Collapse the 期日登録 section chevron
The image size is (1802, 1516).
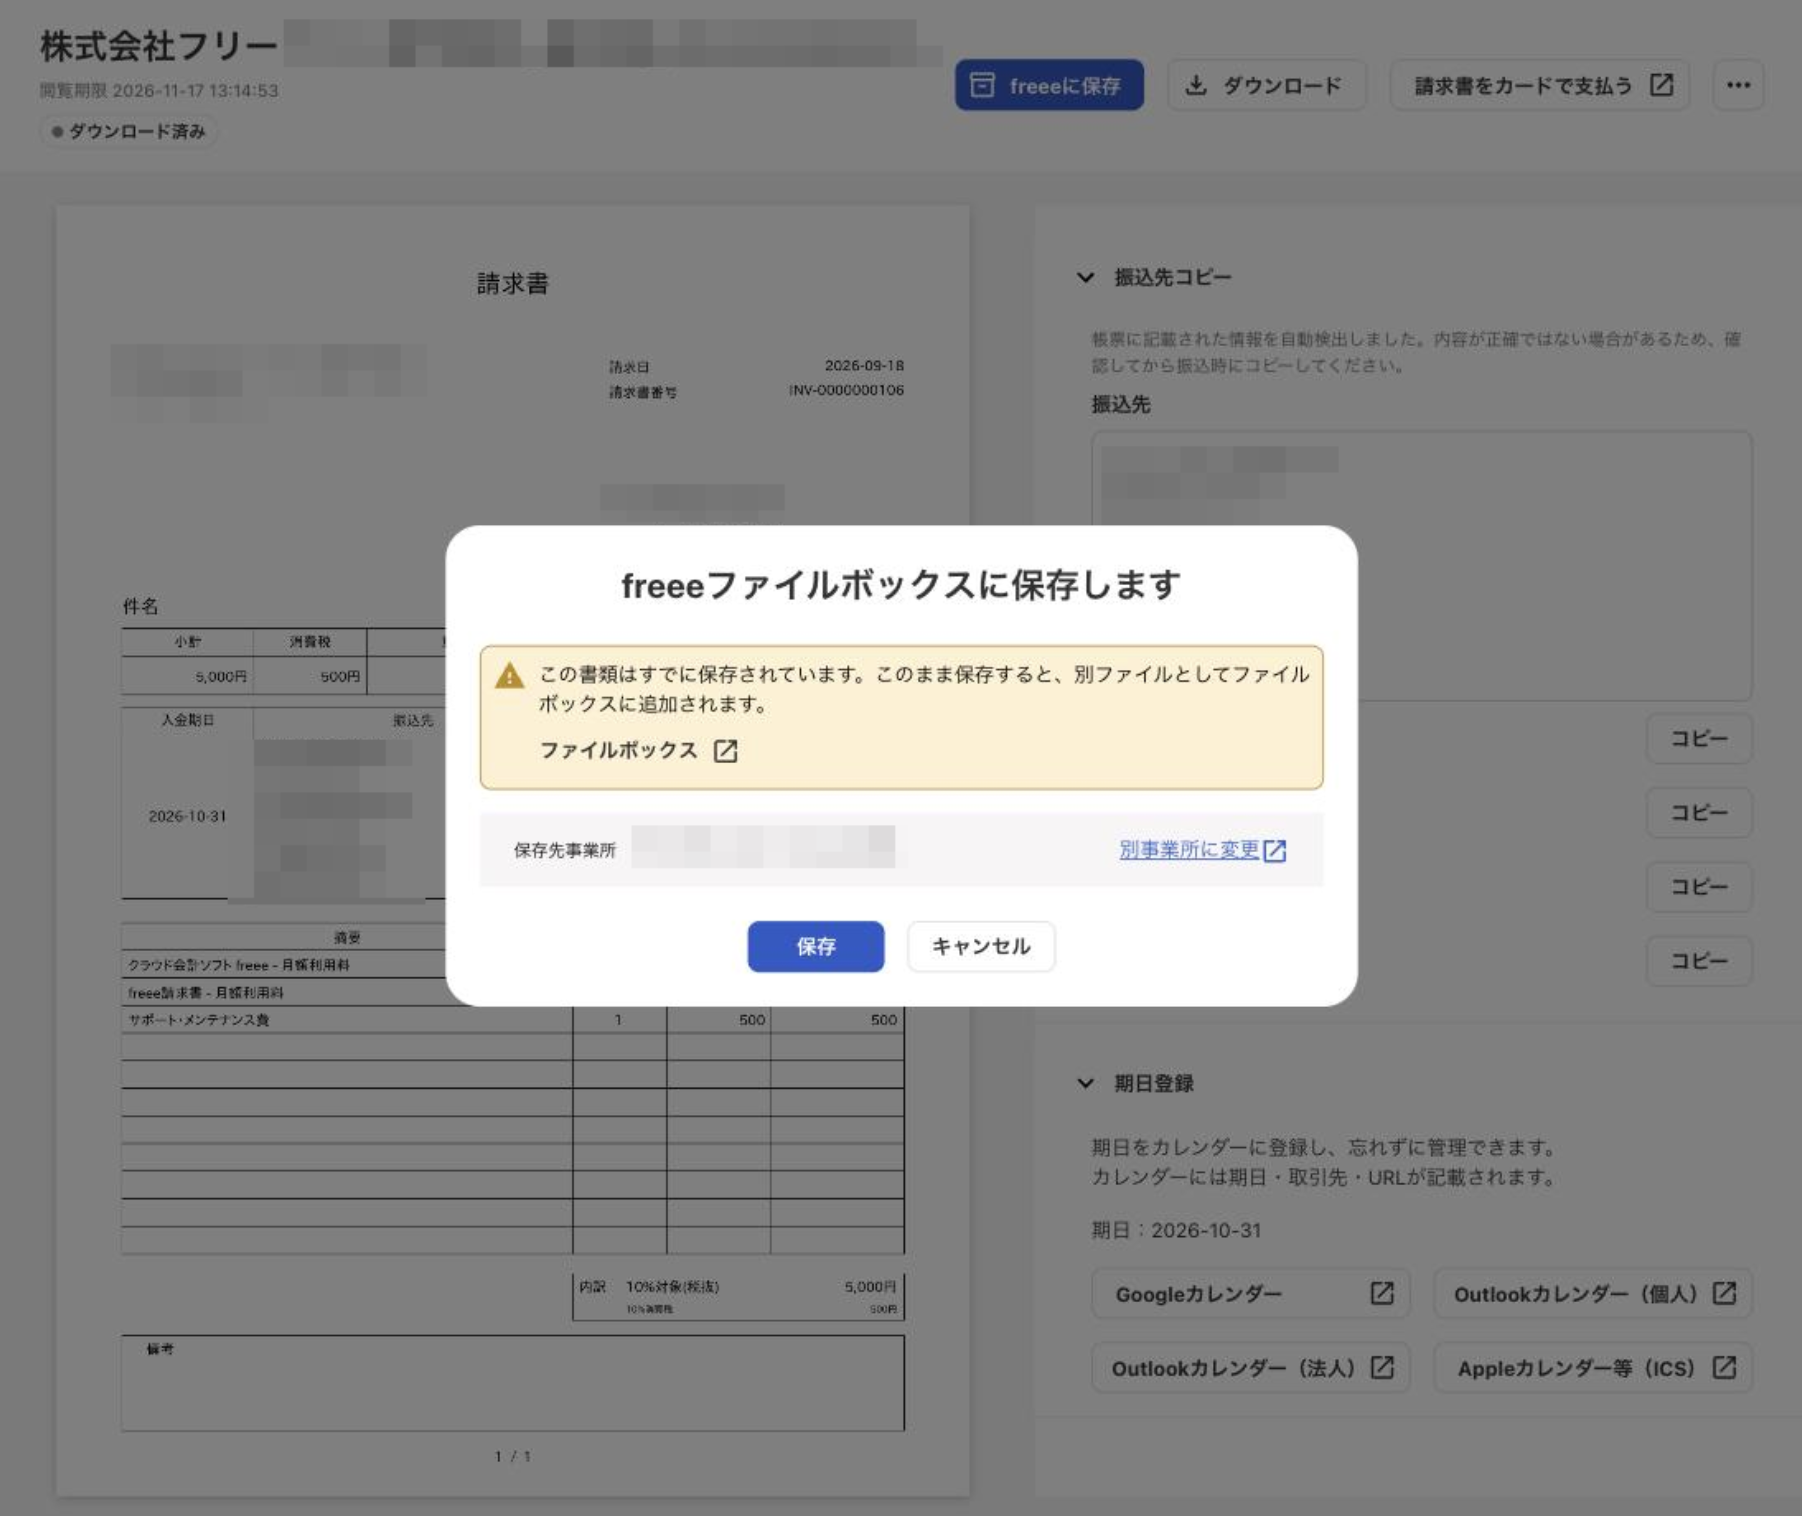1086,1083
